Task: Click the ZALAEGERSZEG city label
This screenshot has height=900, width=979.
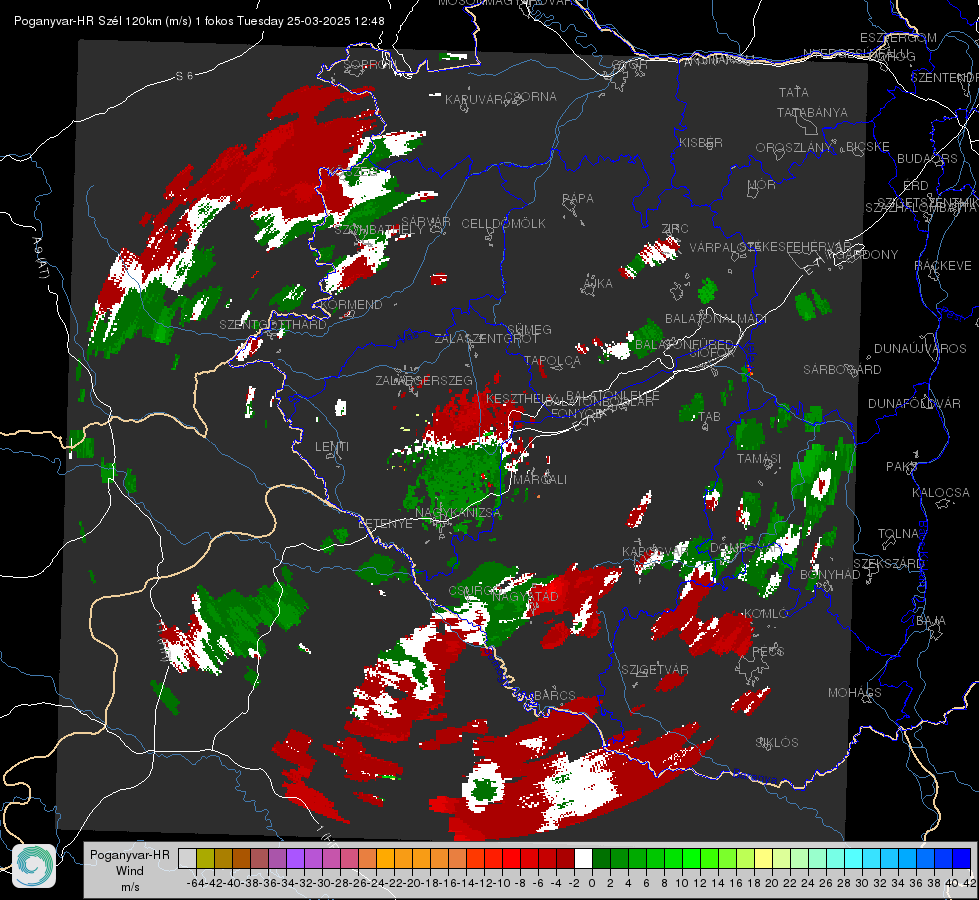Action: point(424,380)
